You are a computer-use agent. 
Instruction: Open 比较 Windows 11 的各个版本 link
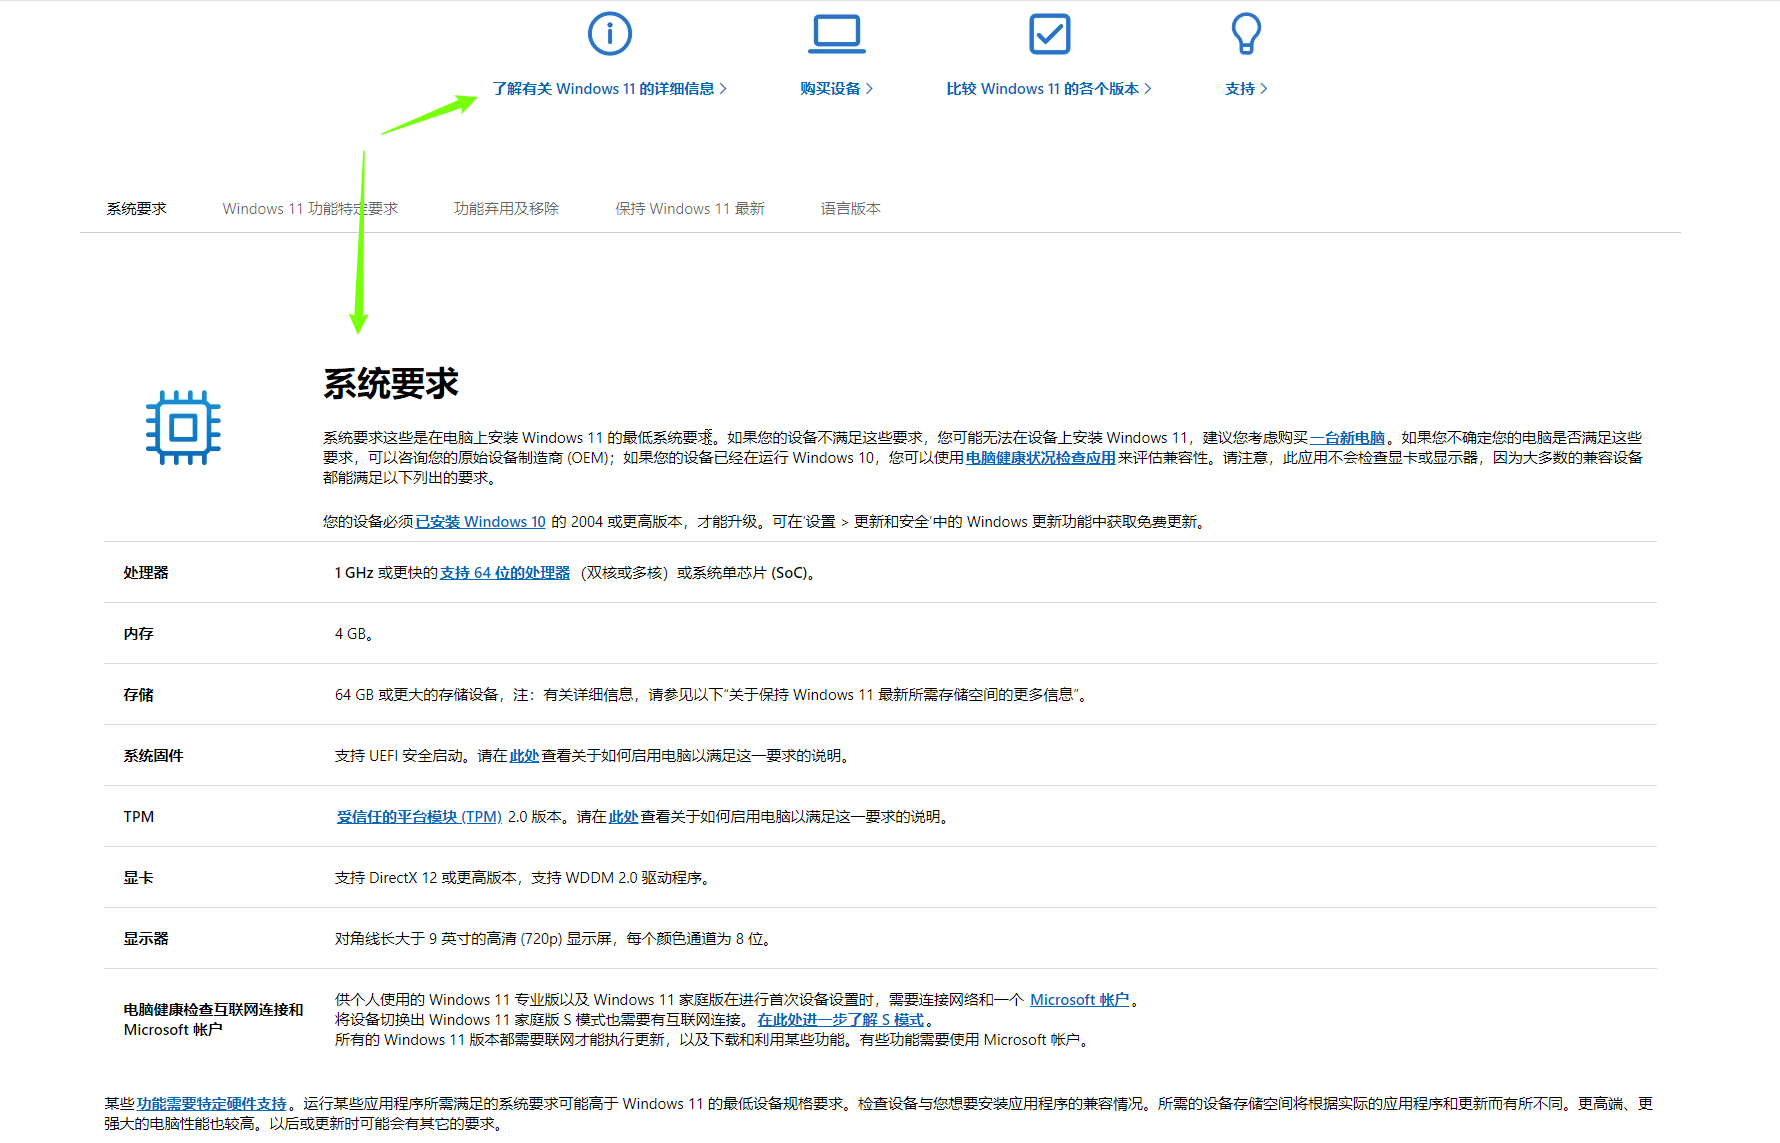click(1049, 89)
